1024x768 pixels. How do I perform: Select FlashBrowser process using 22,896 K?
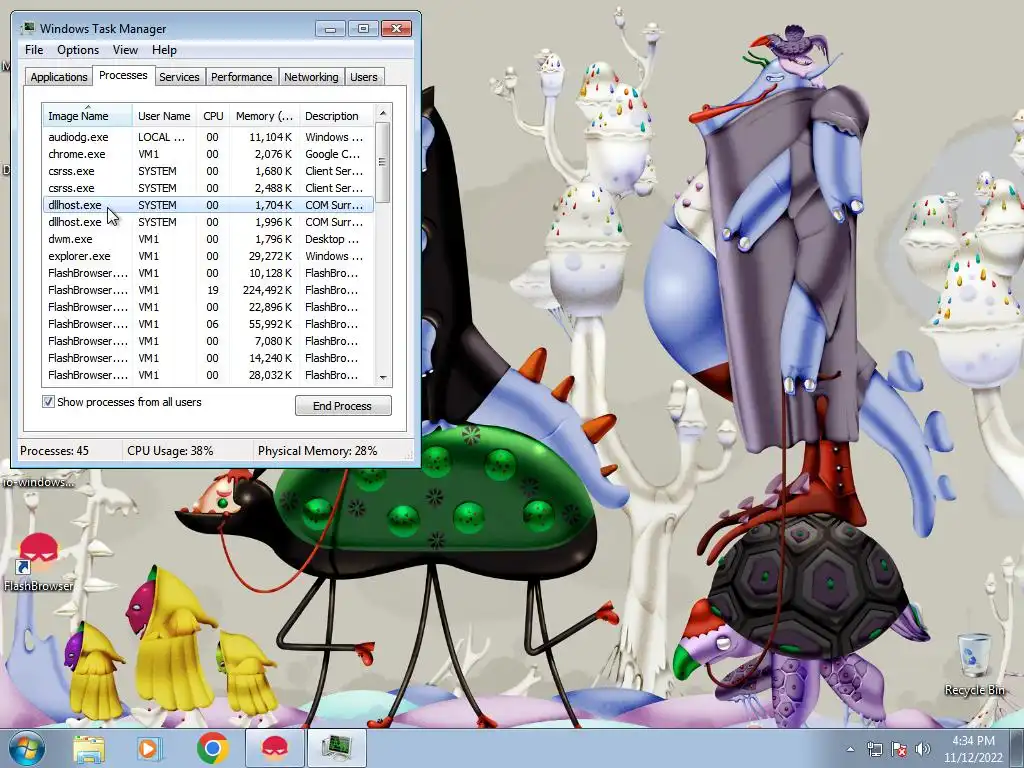coord(208,307)
